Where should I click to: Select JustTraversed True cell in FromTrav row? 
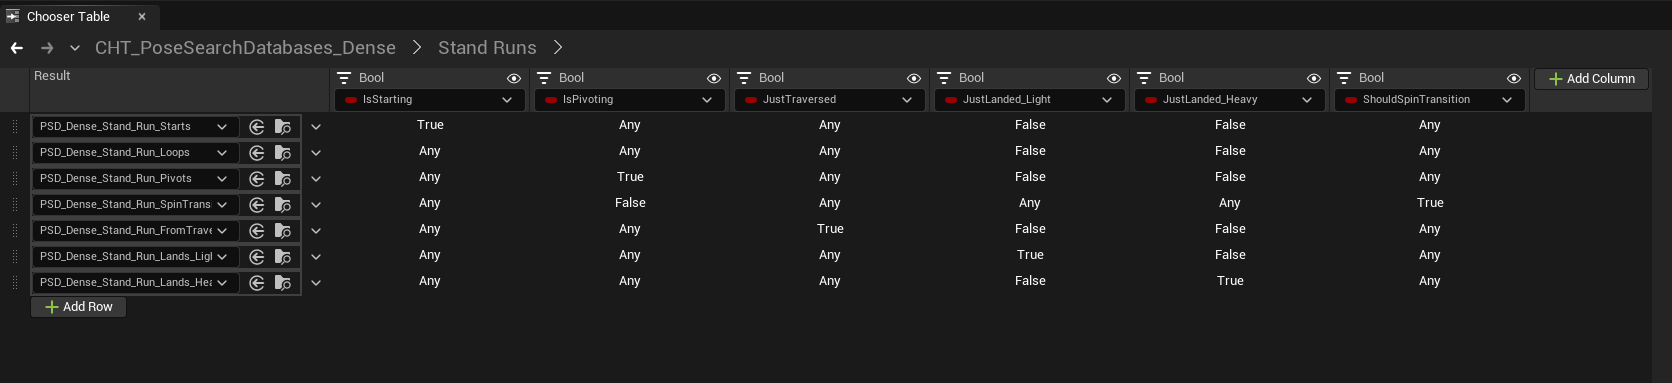[x=830, y=229]
